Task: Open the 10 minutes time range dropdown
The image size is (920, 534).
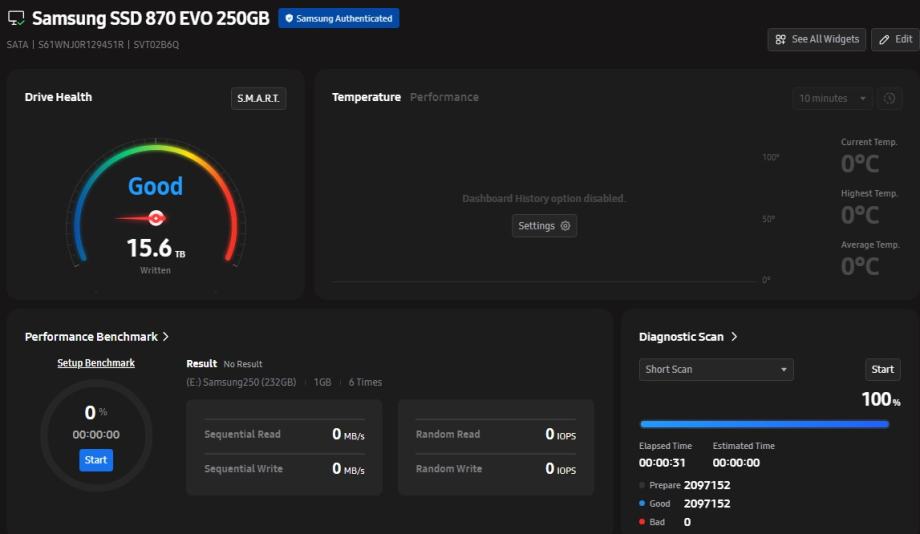Action: click(x=832, y=98)
